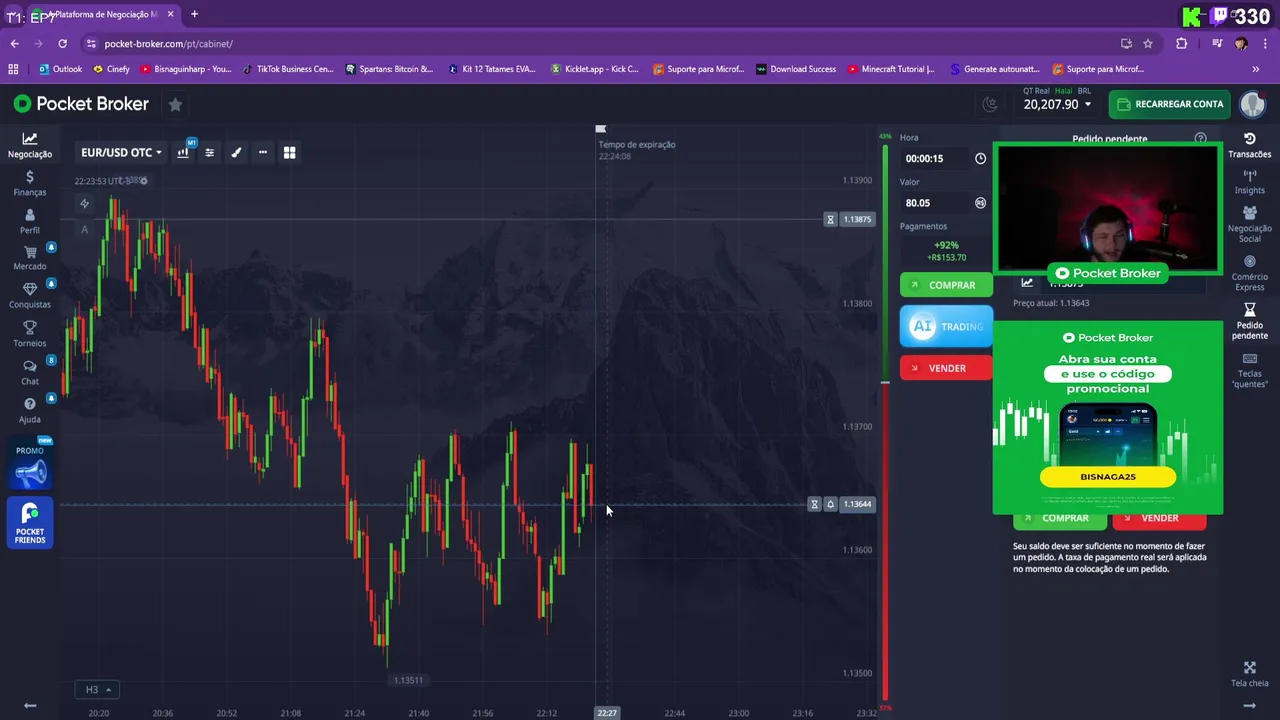This screenshot has width=1280, height=720.
Task: Open the Outlook bookmark
Action: tap(60, 69)
